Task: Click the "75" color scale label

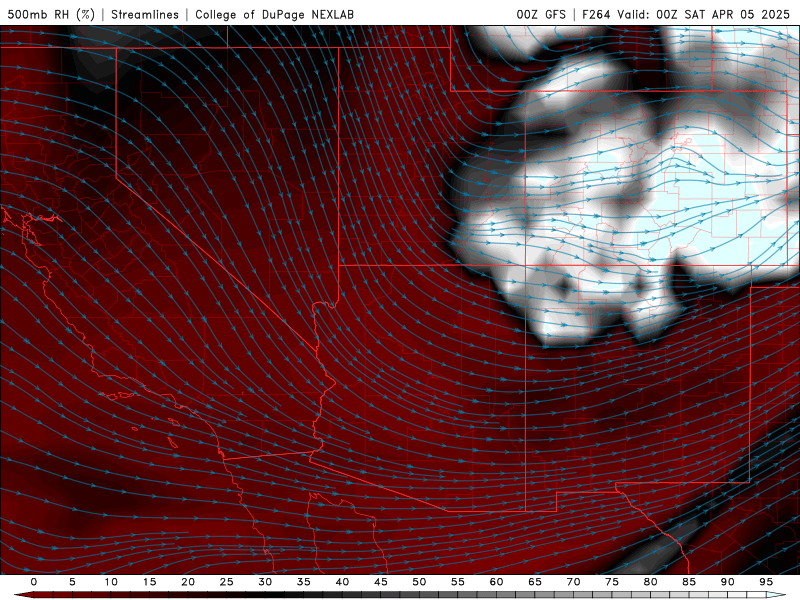Action: 612,582
